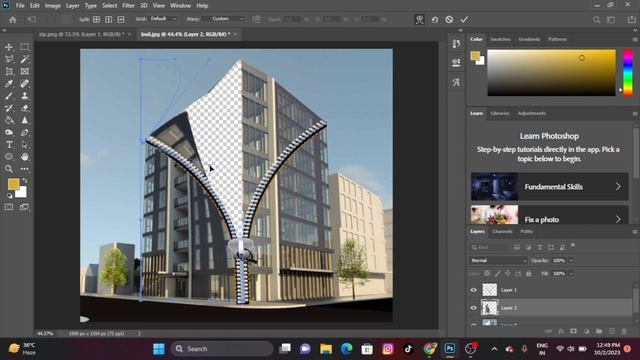Split the warp crosswise
Image resolution: width=640 pixels, height=360 pixels.
click(96, 19)
